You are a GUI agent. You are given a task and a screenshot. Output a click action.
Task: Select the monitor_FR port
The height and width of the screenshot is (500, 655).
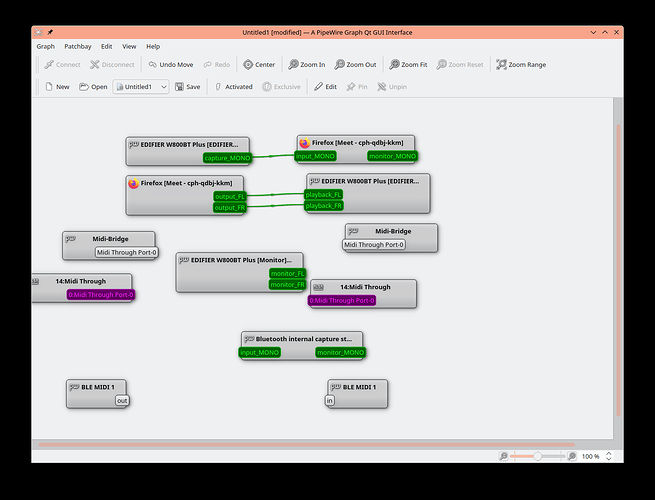pyautogui.click(x=288, y=284)
